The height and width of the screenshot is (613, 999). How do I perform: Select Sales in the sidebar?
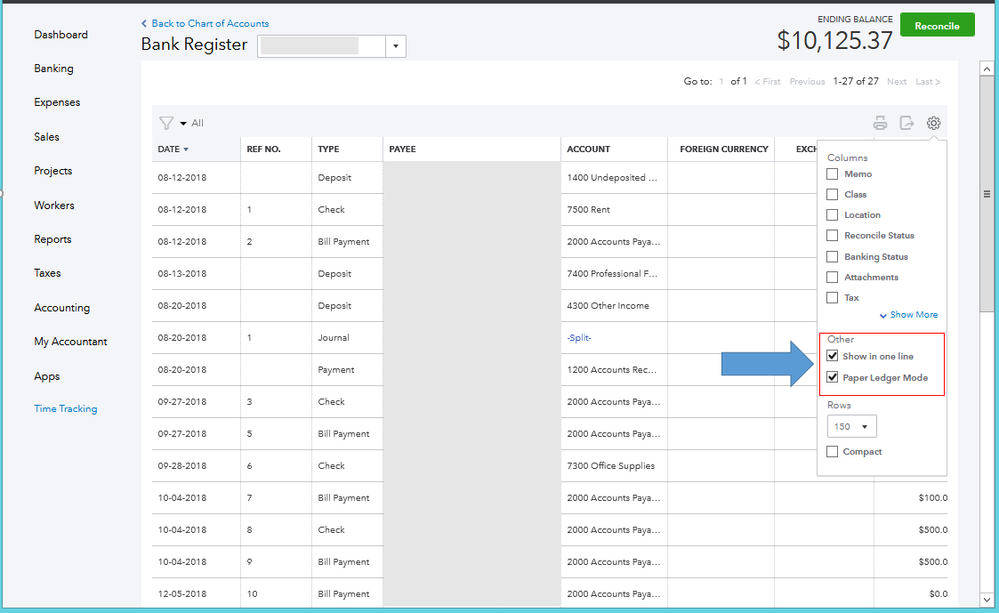(x=47, y=136)
